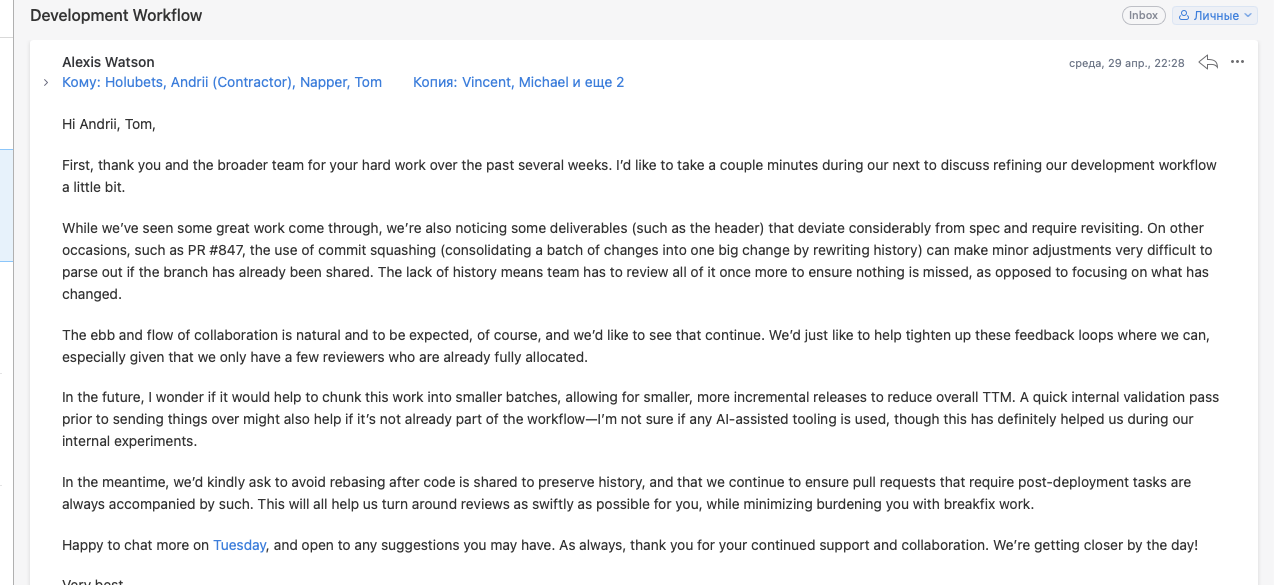Viewport: 1274px width, 585px height.
Task: Click the reply arrow icon
Action: pyautogui.click(x=1208, y=62)
